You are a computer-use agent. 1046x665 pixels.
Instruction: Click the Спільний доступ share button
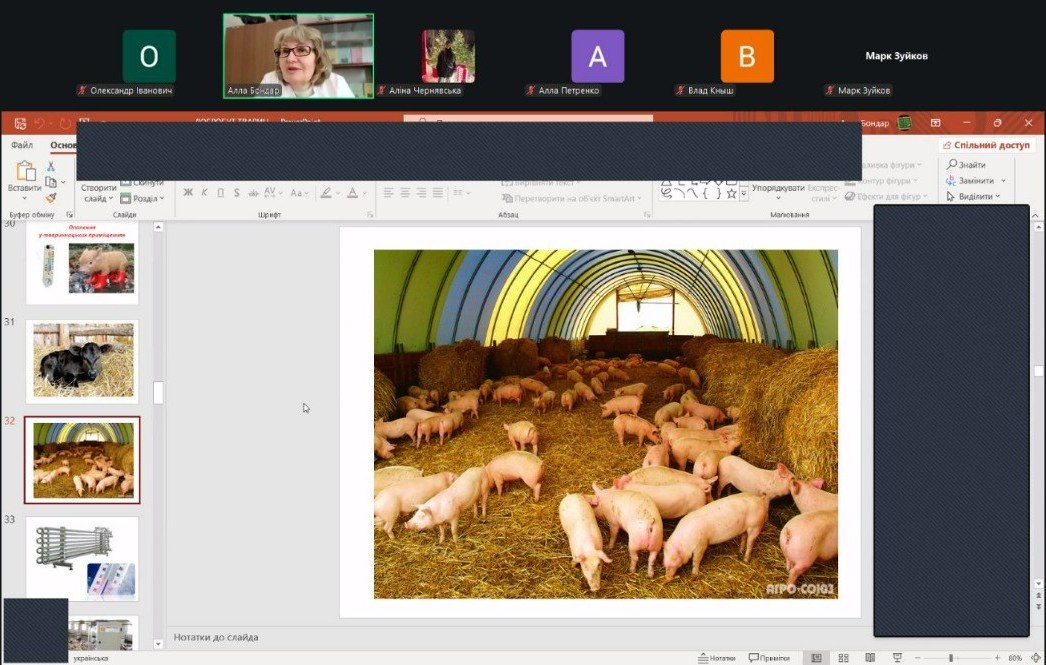986,146
